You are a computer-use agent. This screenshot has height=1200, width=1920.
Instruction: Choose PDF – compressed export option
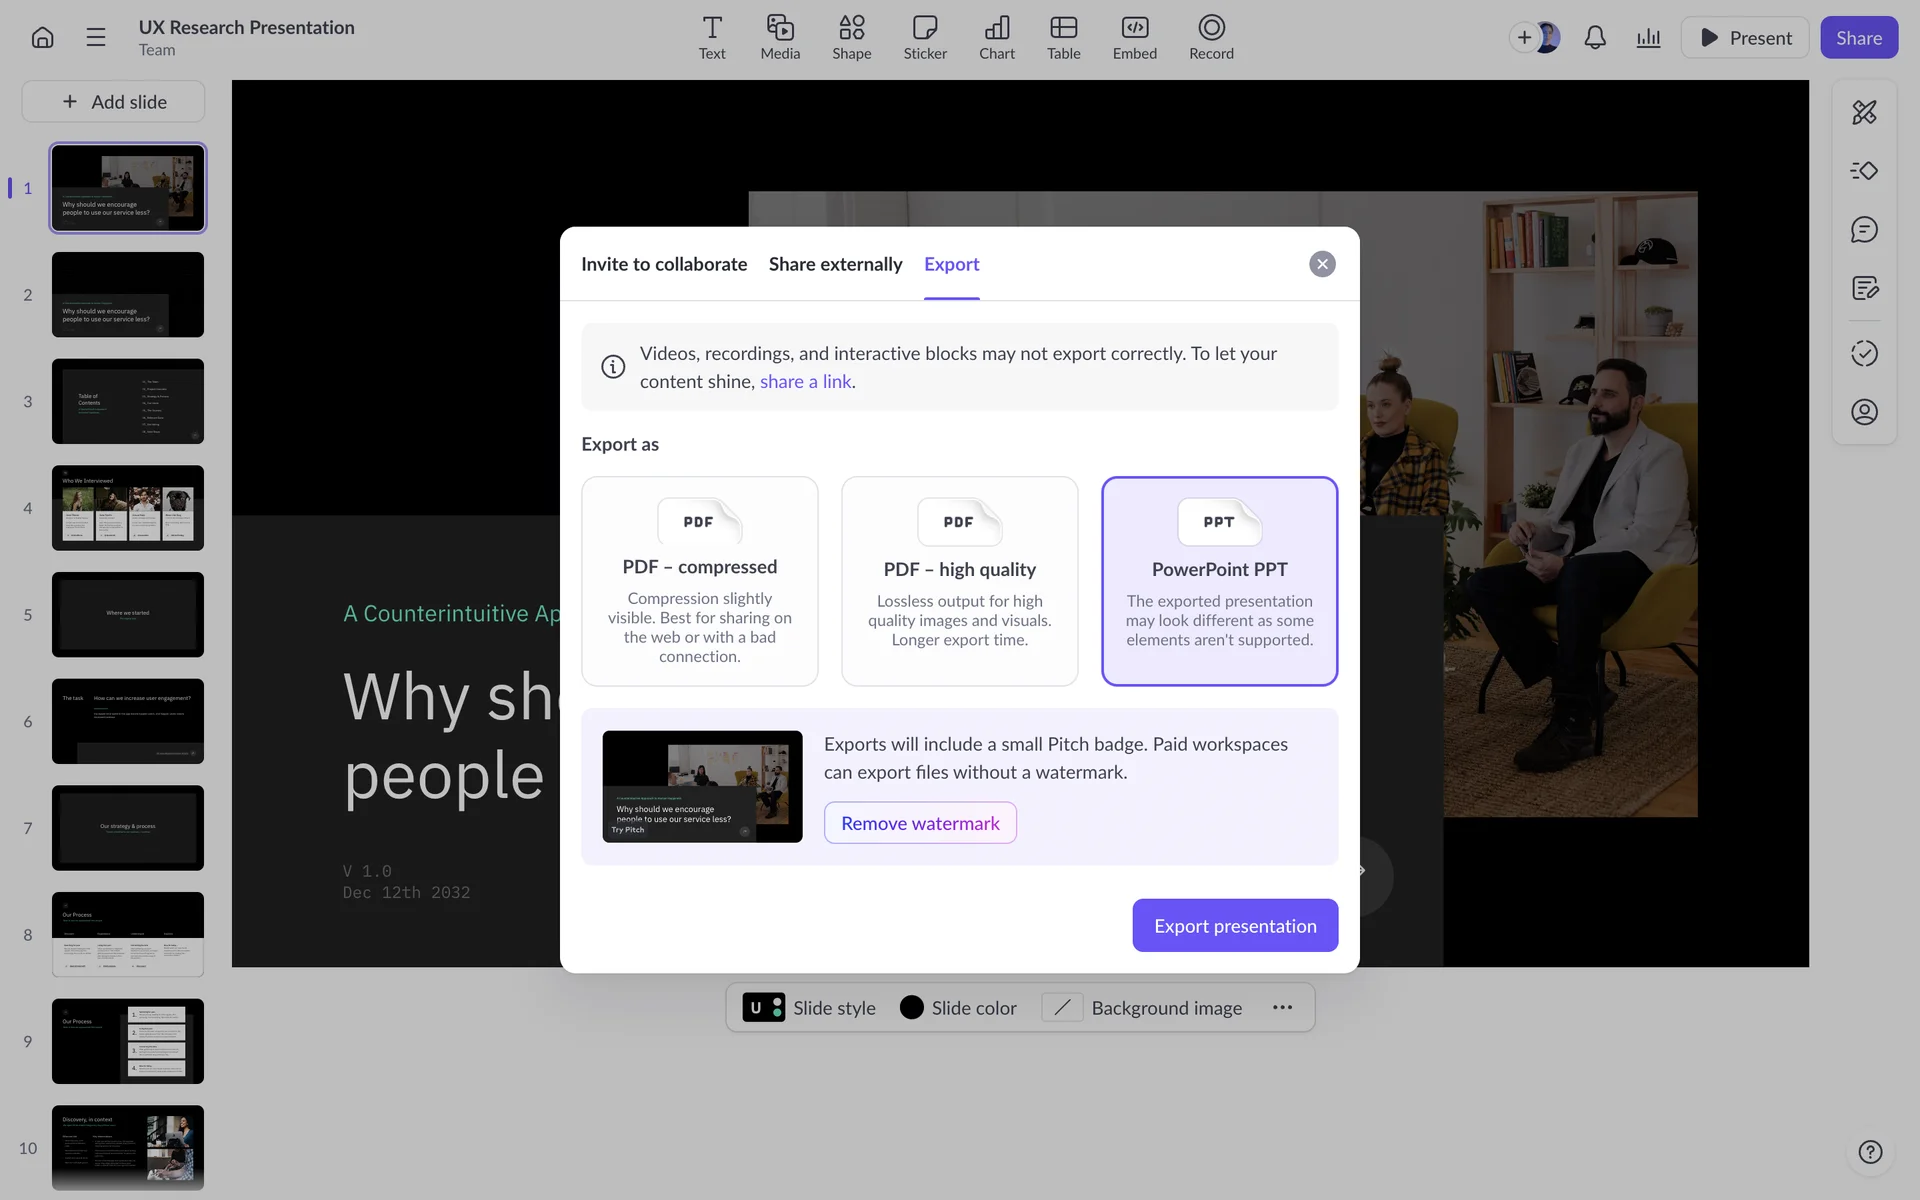point(700,581)
